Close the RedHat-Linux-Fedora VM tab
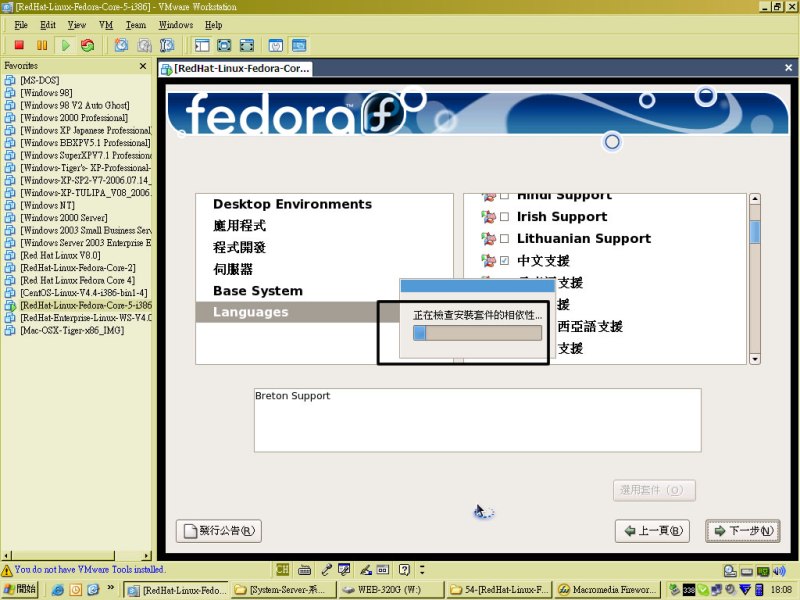Image resolution: width=800 pixels, height=600 pixels. point(788,67)
